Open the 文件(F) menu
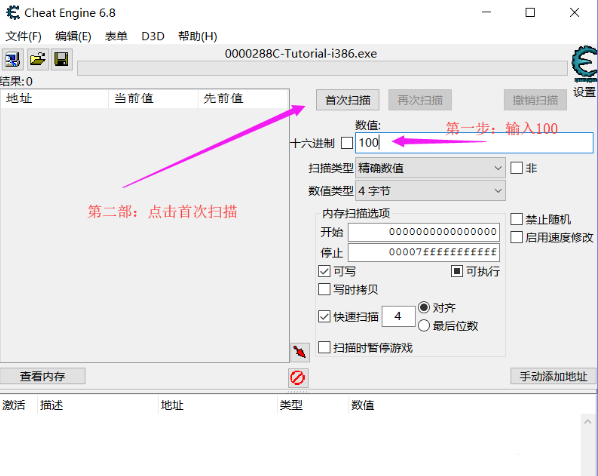Viewport: 598px width, 476px height. [x=23, y=36]
